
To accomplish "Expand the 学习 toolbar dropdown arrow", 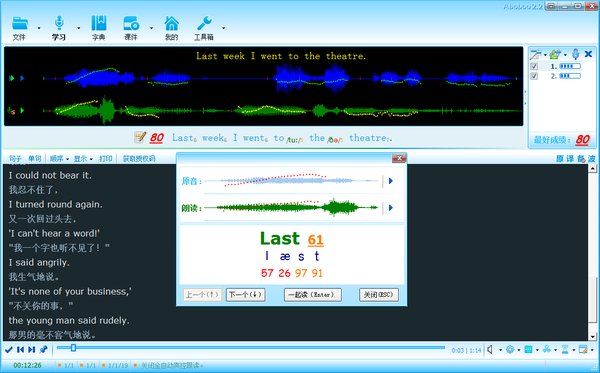I will click(x=79, y=28).
